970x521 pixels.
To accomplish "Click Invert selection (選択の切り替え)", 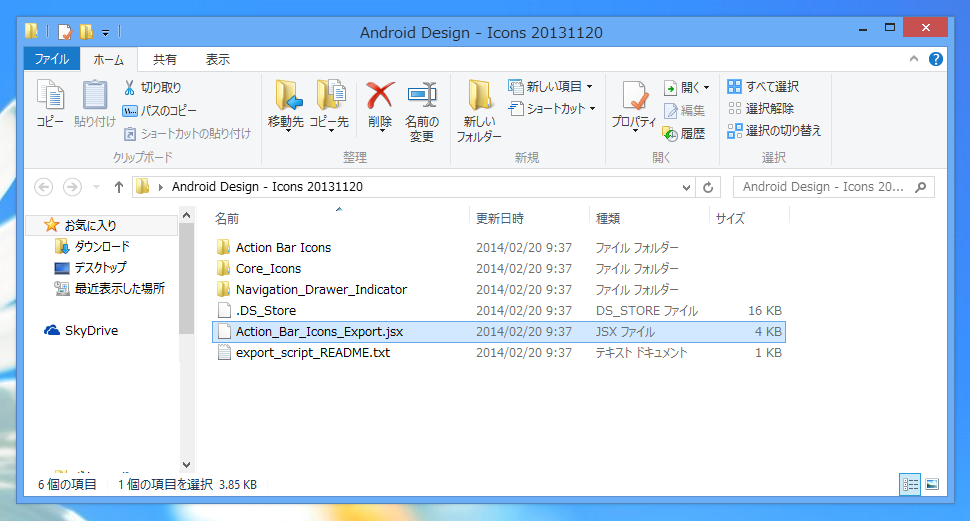I will [775, 131].
